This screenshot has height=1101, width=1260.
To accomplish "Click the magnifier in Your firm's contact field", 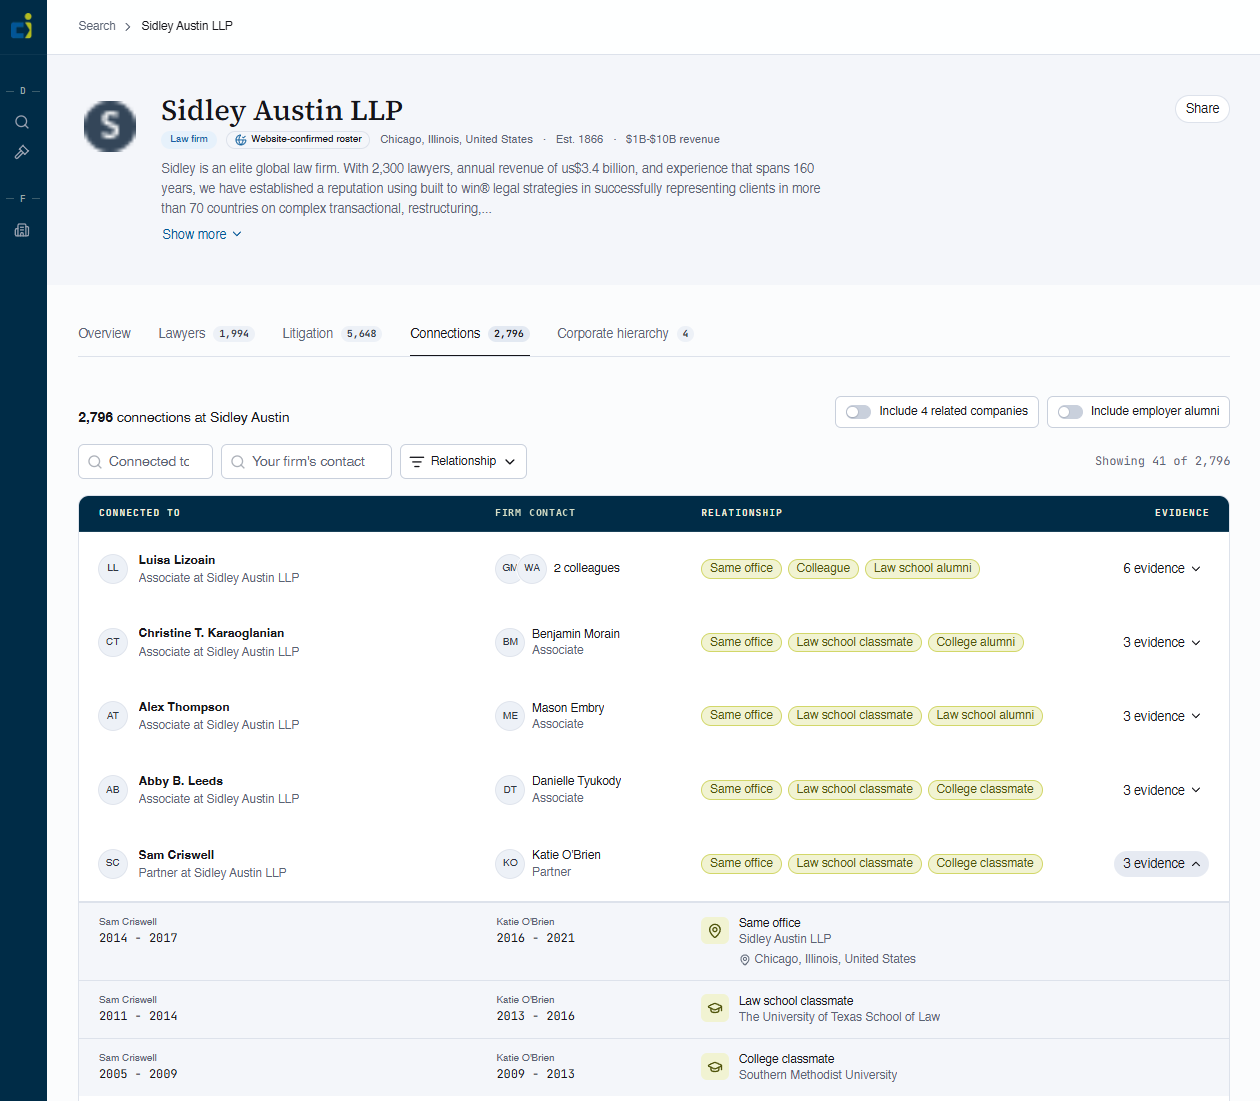I will point(238,462).
